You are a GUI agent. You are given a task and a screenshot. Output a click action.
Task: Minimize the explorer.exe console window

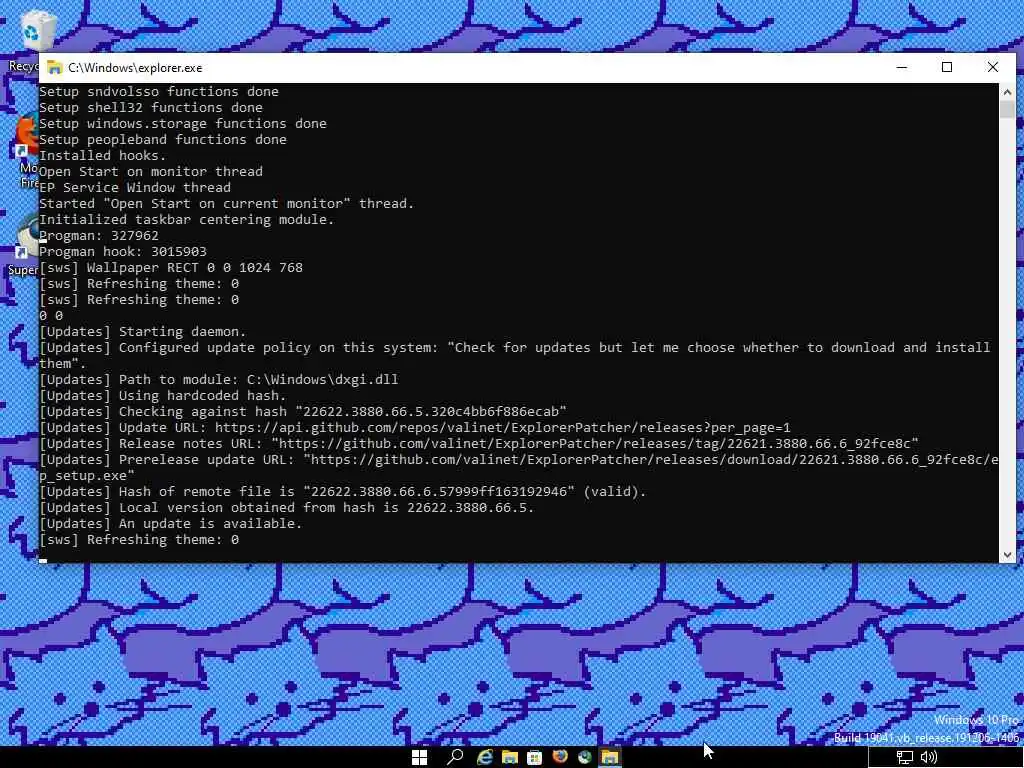click(902, 67)
